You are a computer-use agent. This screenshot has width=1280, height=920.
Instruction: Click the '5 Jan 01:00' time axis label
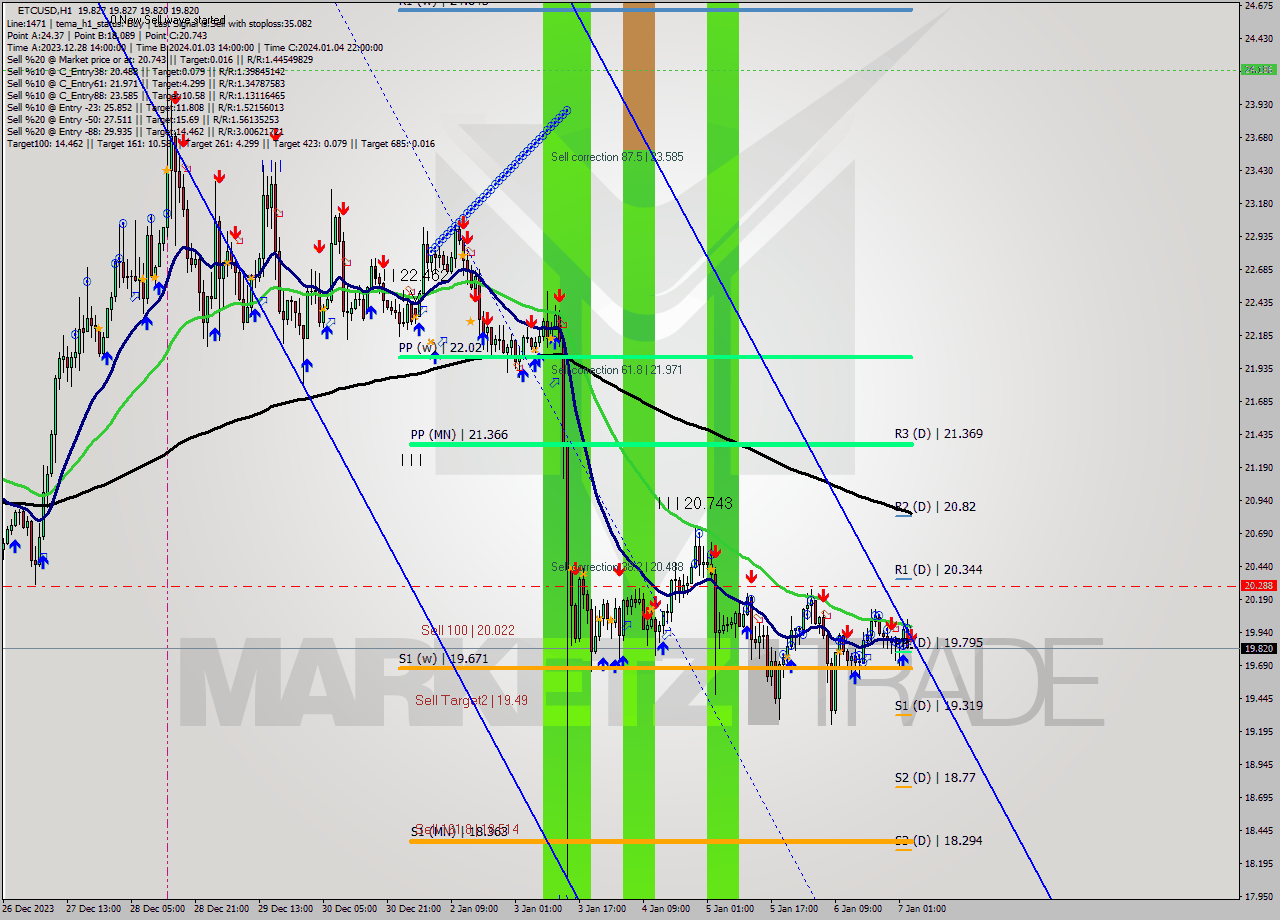tap(729, 909)
